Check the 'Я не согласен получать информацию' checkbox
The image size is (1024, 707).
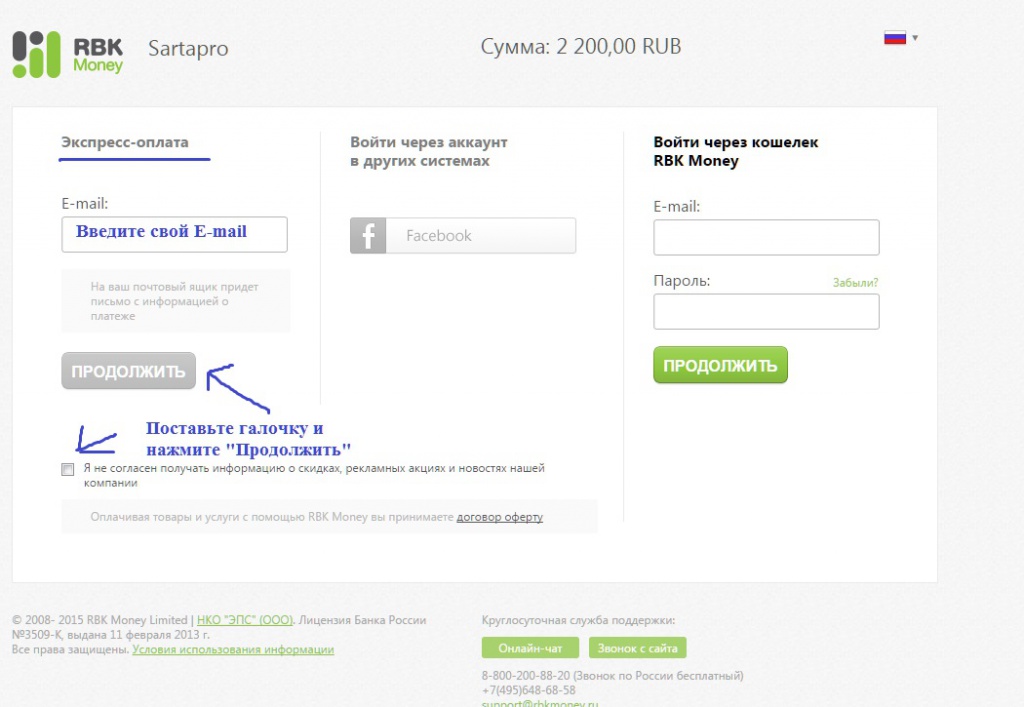tap(67, 469)
